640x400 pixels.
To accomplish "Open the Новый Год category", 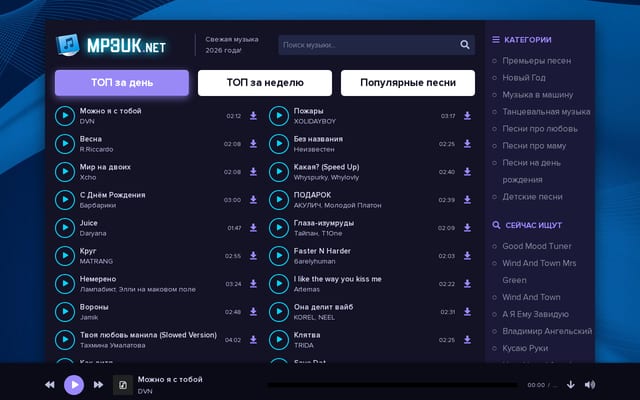I will [x=524, y=78].
